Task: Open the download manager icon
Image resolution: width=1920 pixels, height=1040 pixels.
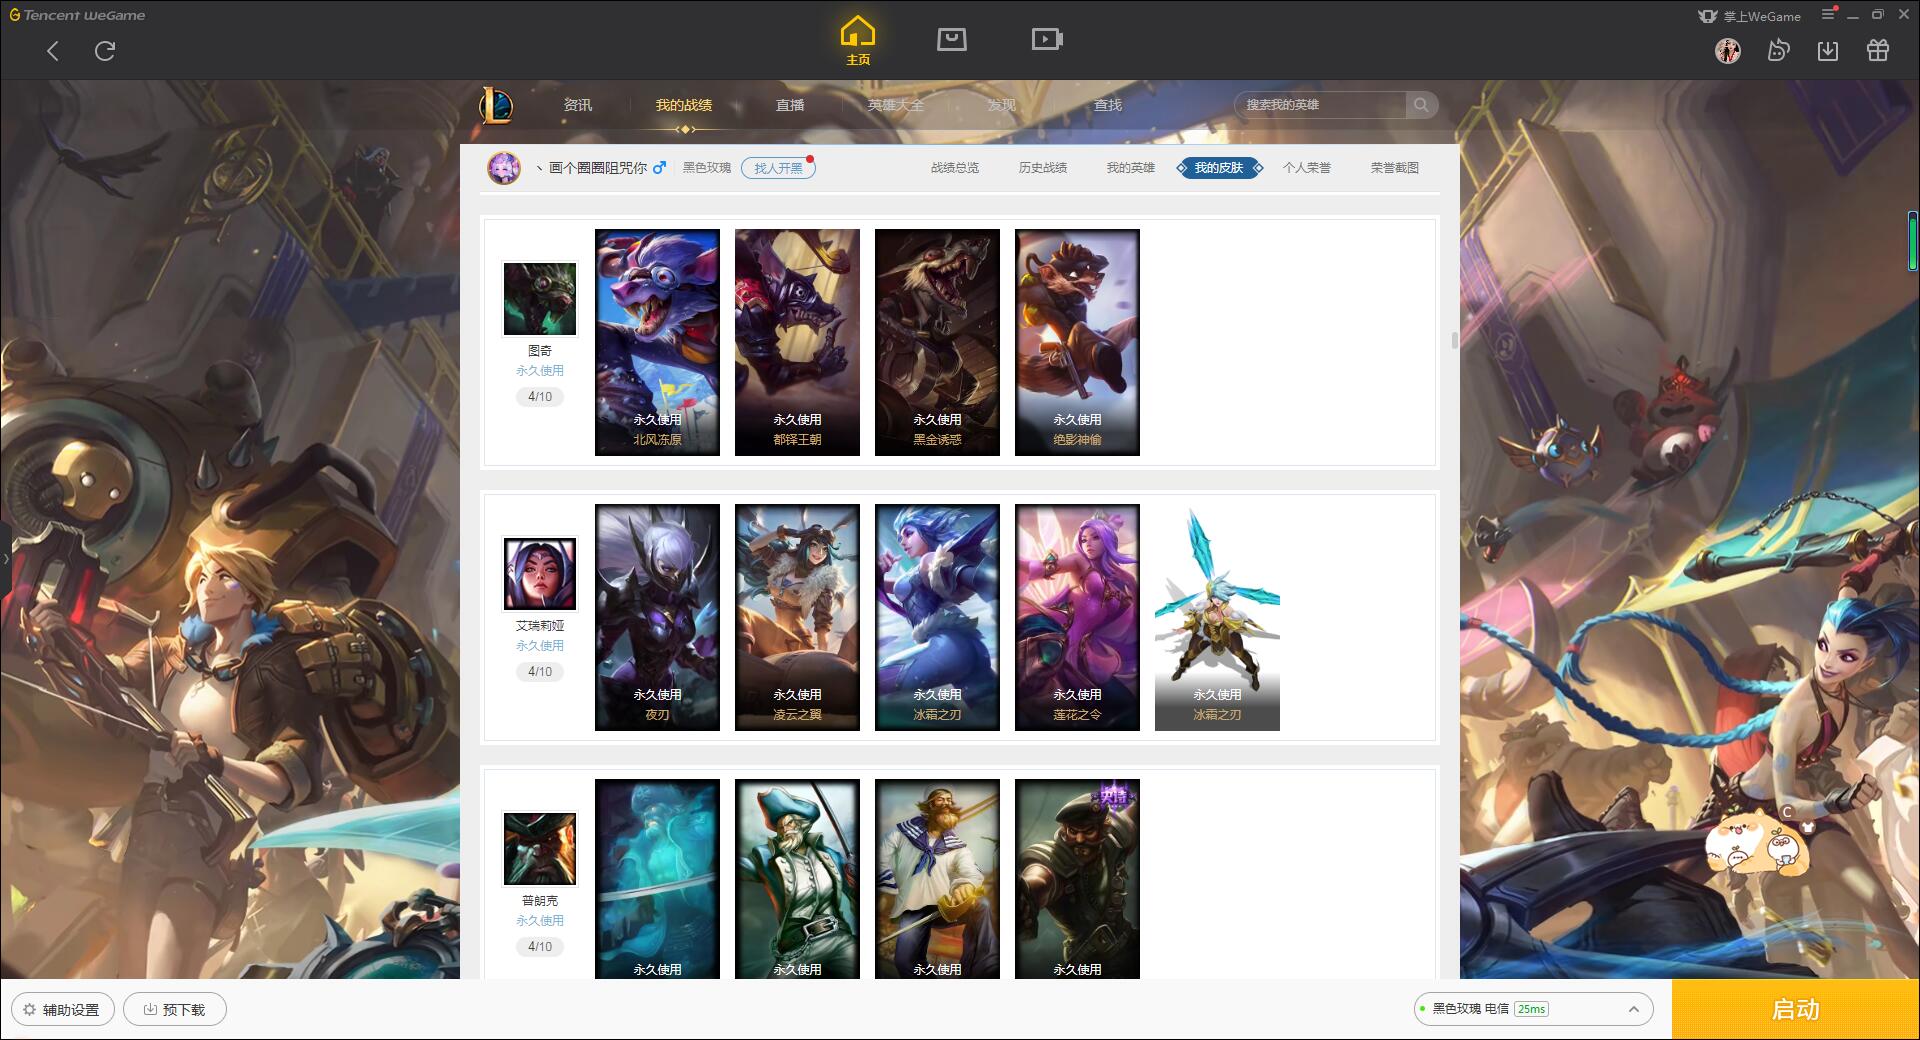Action: [1828, 51]
